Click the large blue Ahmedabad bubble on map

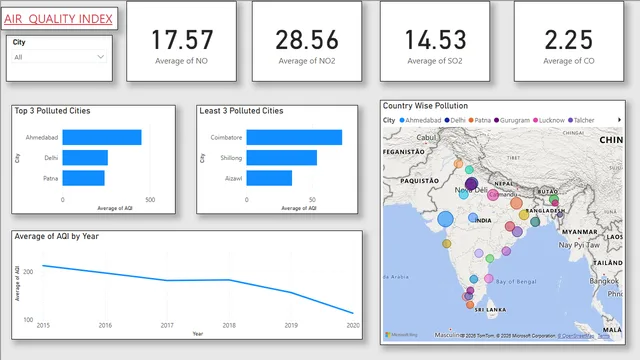coord(445,219)
